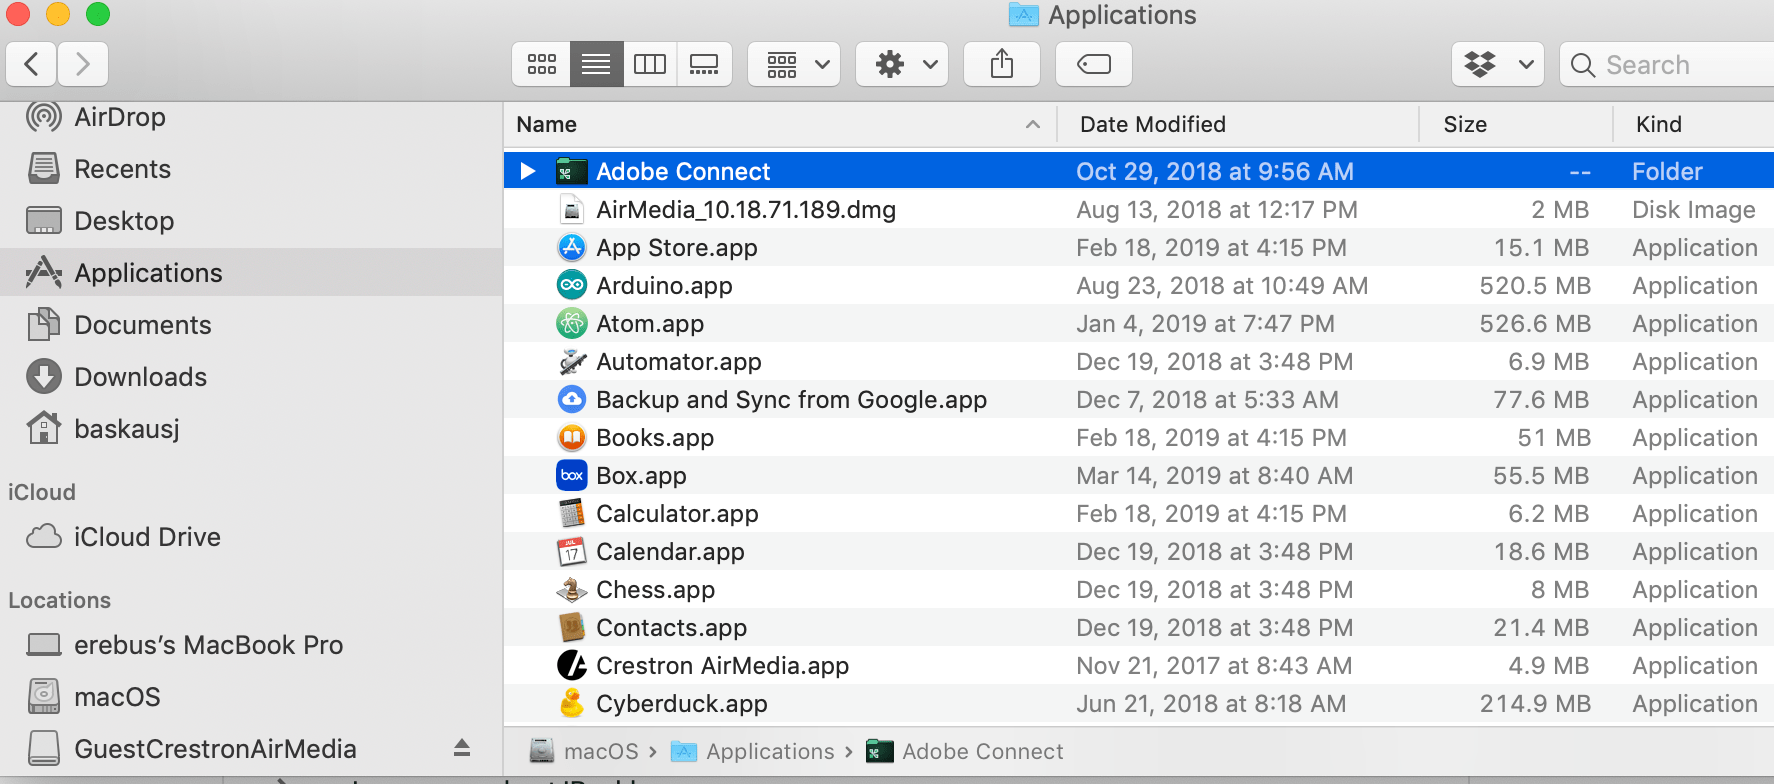Click the Search field
The image size is (1774, 784).
[1667, 65]
